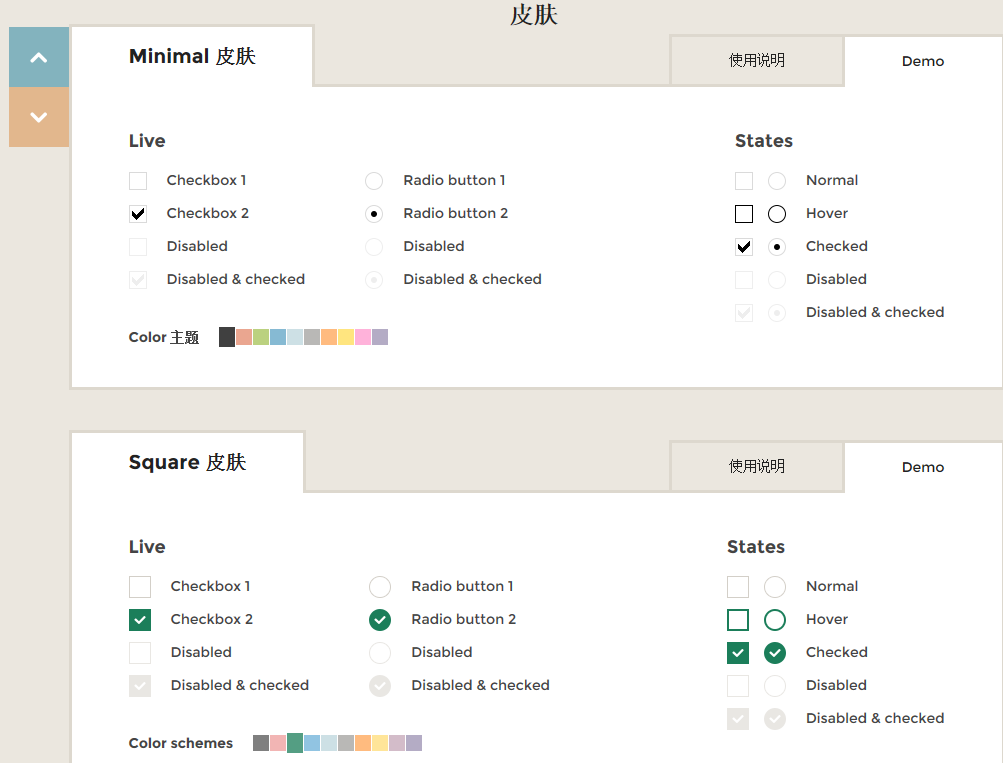Click Square States Hover green-outlined radio
The height and width of the screenshot is (763, 1003).
[x=775, y=620]
